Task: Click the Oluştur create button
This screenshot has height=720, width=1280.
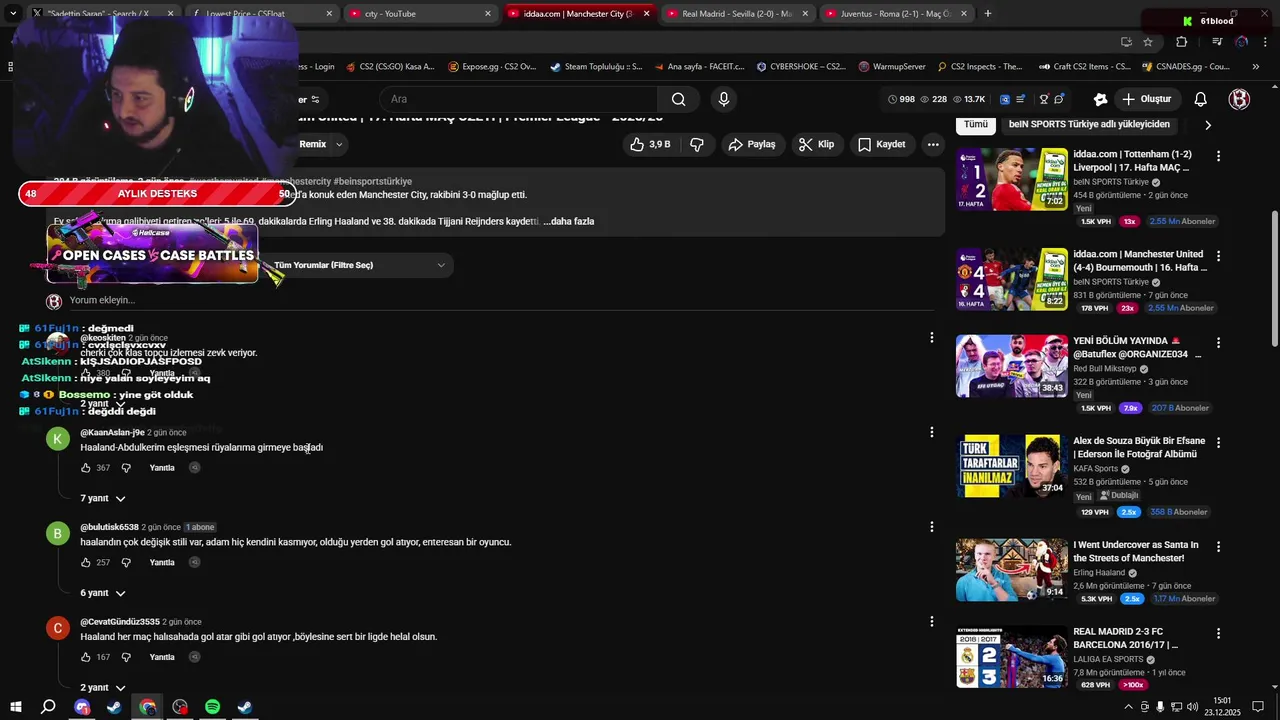Action: [1146, 99]
